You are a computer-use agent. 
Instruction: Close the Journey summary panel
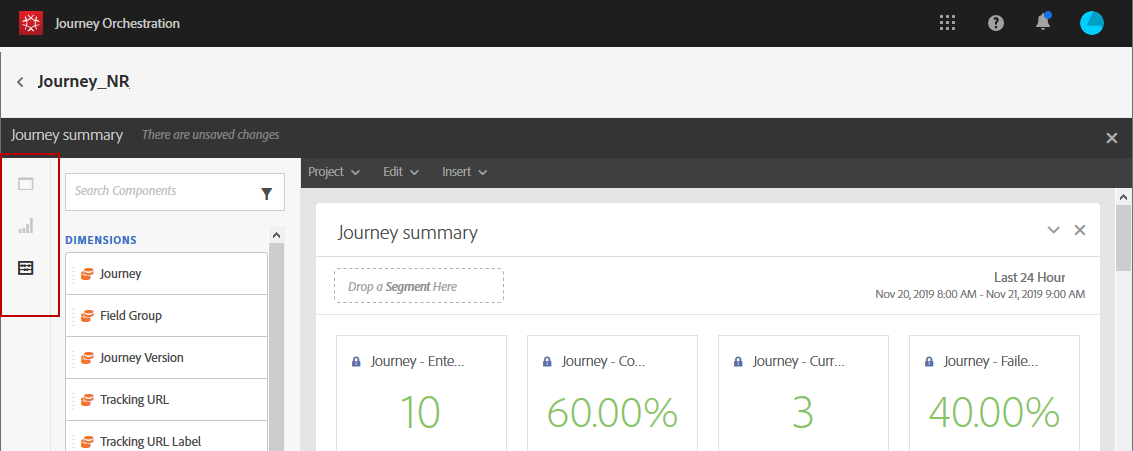coord(1080,231)
